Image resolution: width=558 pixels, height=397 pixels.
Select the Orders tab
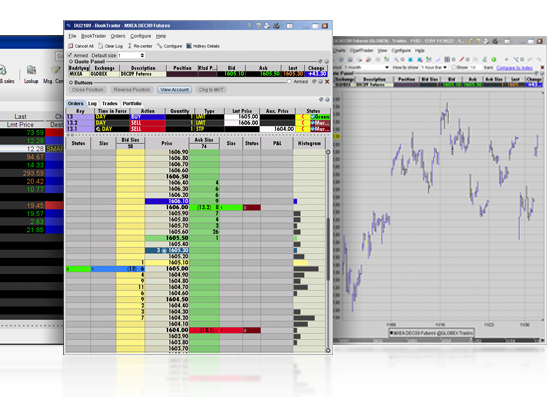tap(75, 104)
